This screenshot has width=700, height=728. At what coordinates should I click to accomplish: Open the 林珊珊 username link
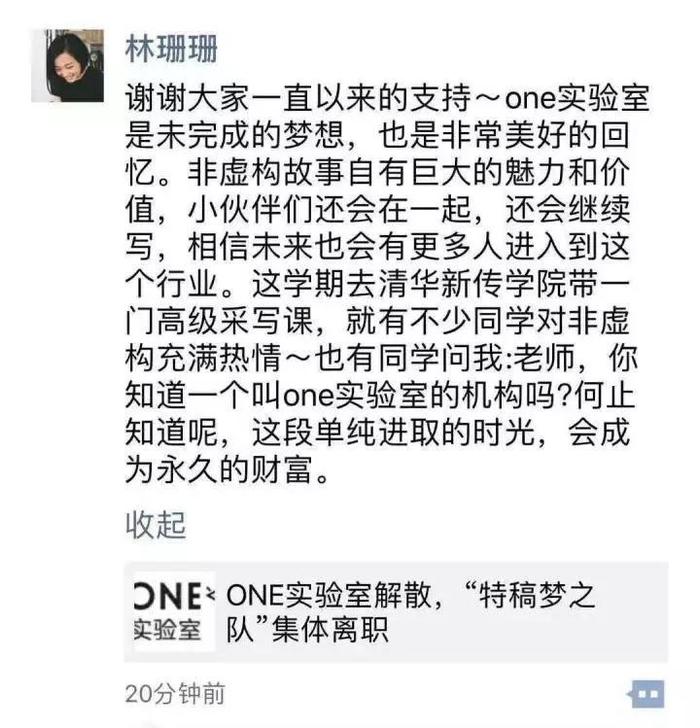(171, 49)
